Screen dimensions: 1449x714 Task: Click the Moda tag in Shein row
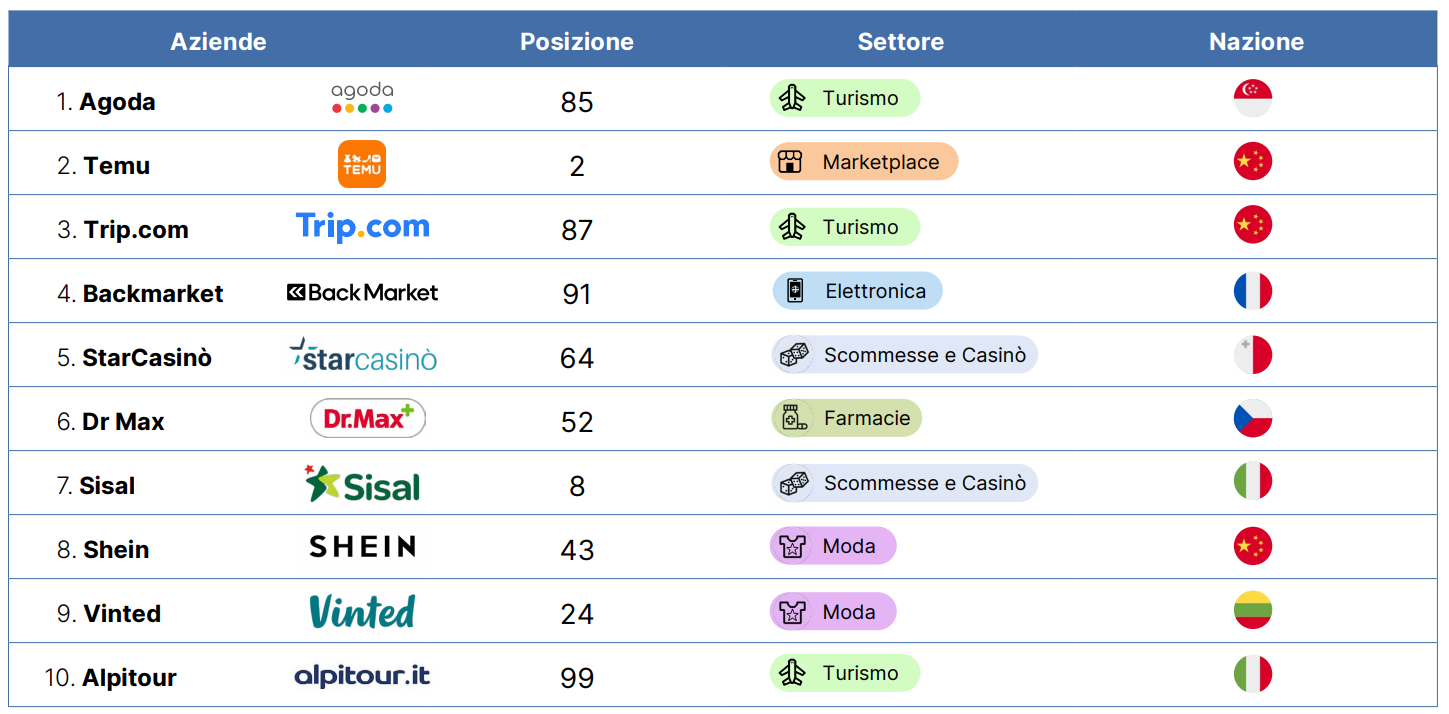[833, 546]
